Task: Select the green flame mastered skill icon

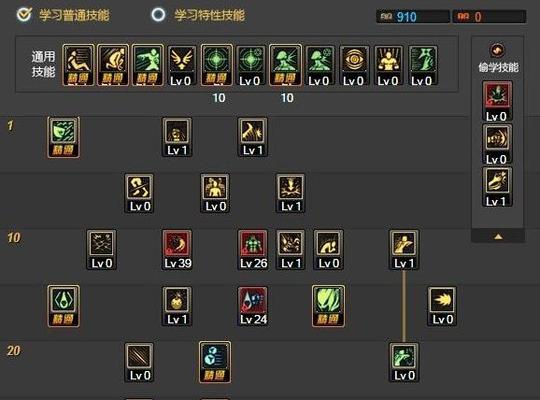Action: click(328, 306)
